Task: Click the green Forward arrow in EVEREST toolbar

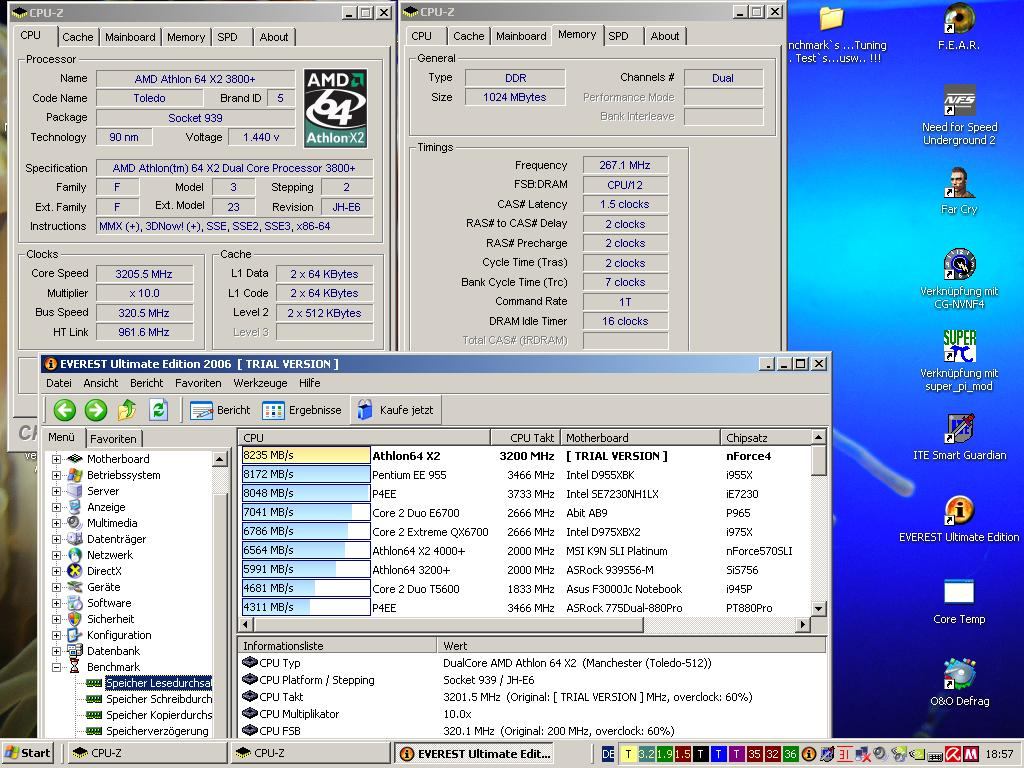Action: (x=96, y=410)
